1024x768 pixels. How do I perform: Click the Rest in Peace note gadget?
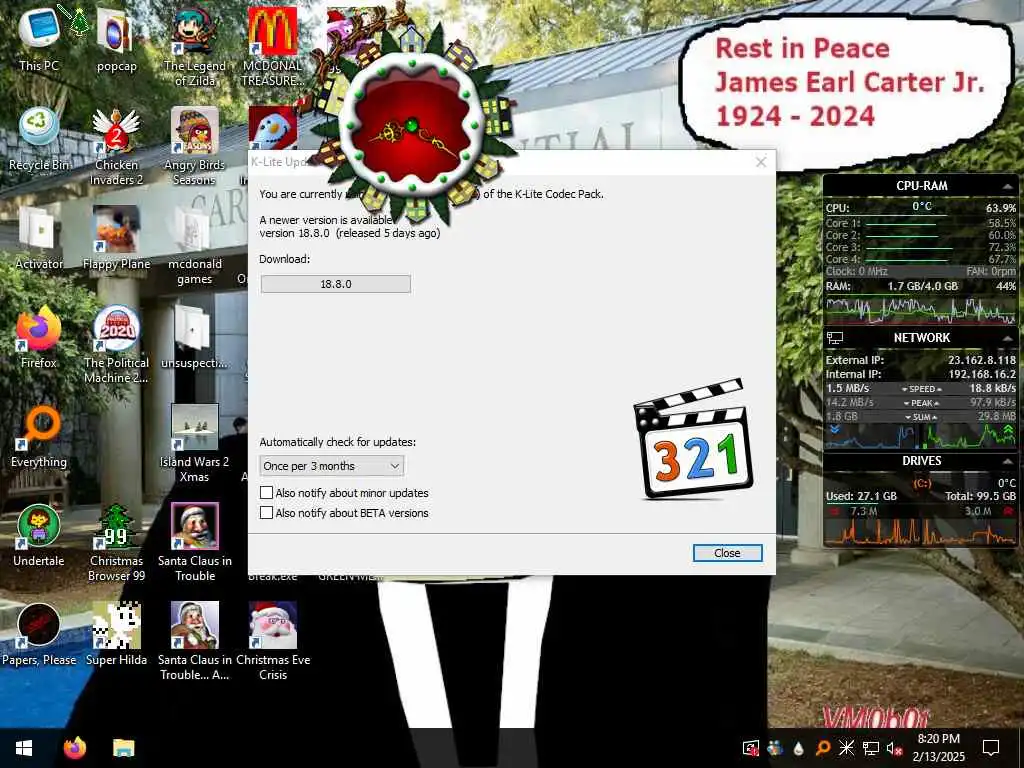846,91
